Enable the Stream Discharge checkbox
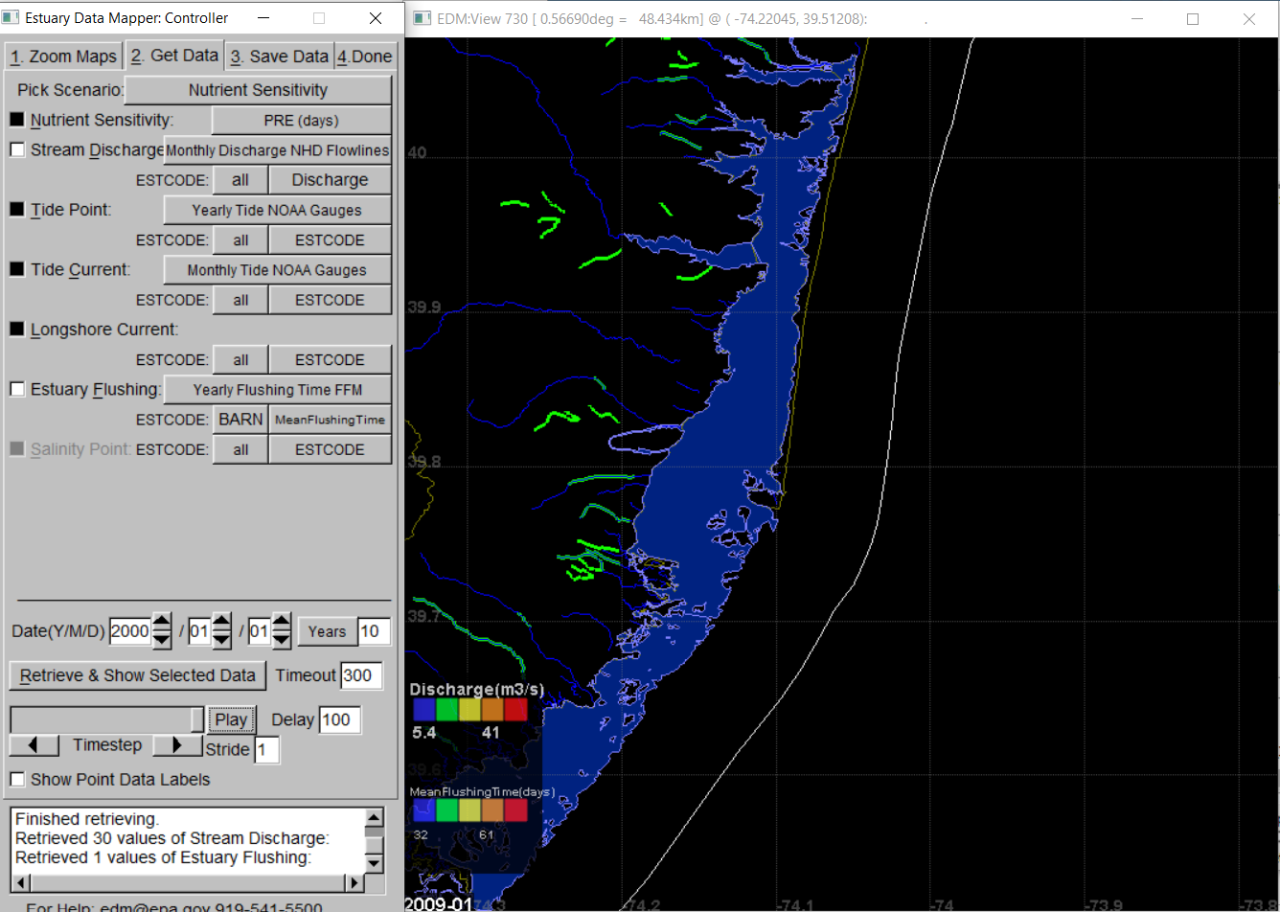The height and width of the screenshot is (912, 1280). [17, 149]
